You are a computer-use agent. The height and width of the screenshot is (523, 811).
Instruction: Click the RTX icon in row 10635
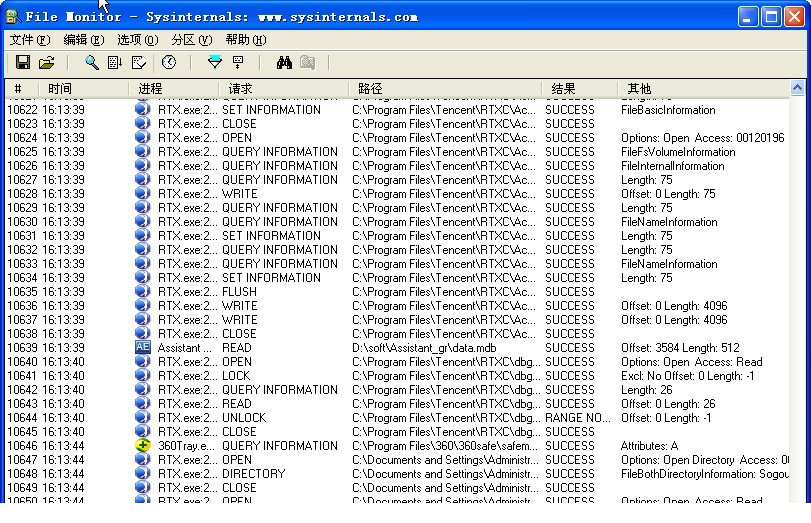pyautogui.click(x=142, y=291)
